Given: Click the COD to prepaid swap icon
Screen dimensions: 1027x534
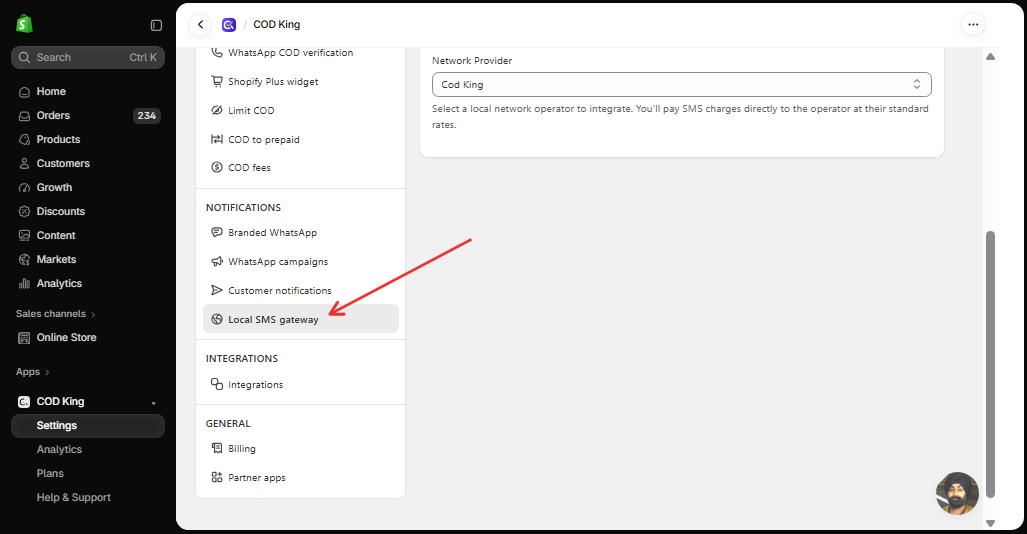Looking at the screenshot, I should 217,139.
